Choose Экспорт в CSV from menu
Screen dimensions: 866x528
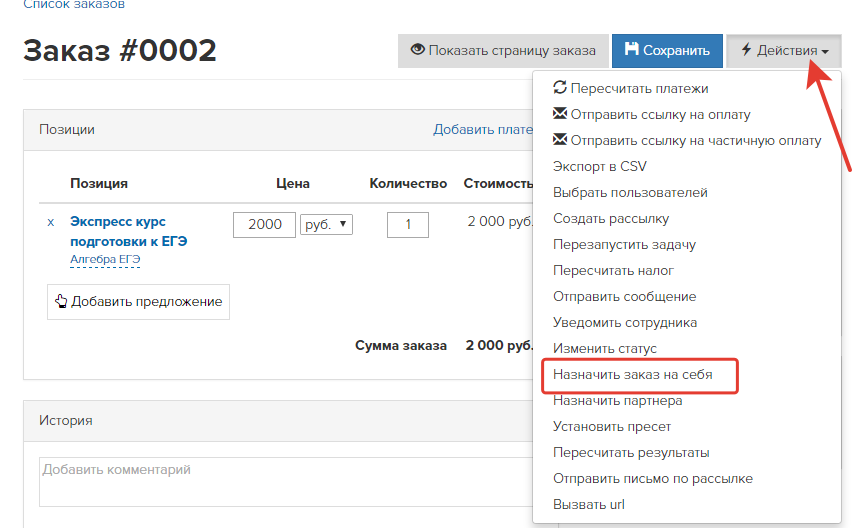pyautogui.click(x=600, y=166)
